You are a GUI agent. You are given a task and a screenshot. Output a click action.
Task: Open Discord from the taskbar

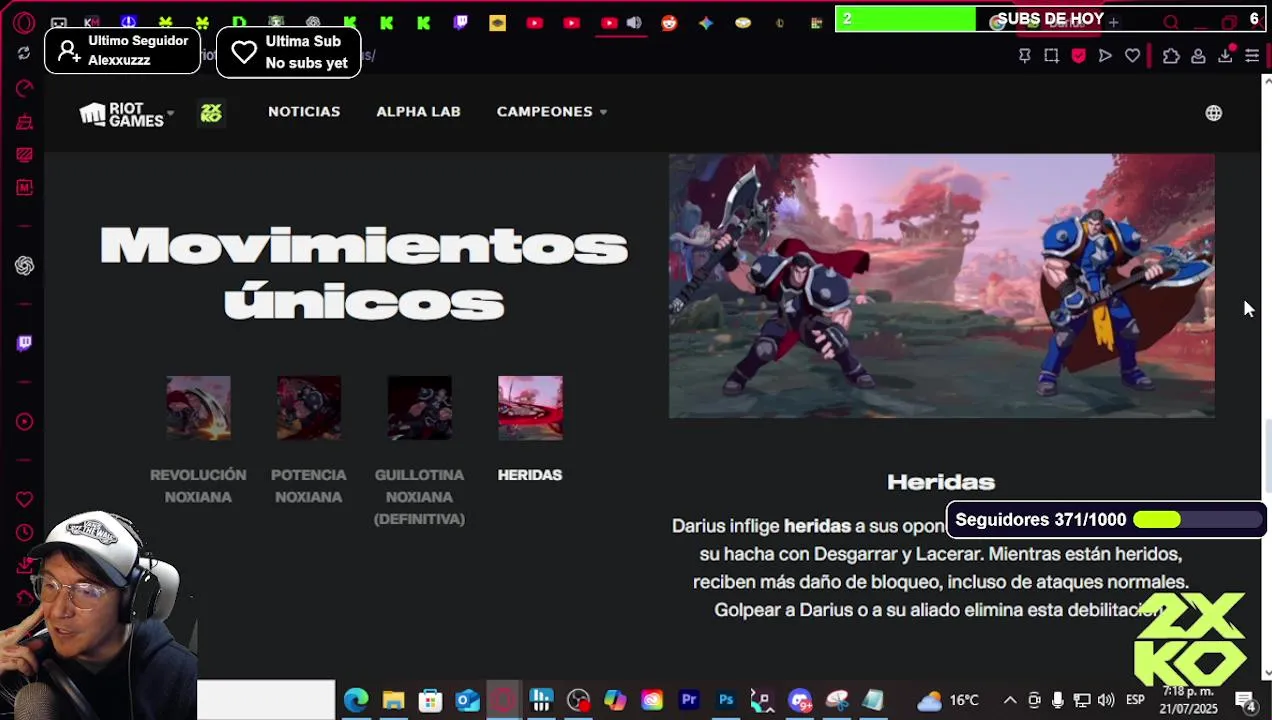[x=800, y=700]
